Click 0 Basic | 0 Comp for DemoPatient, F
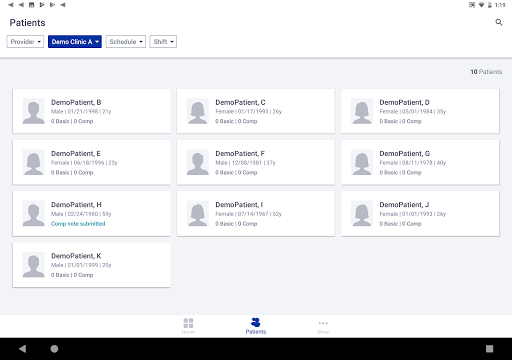Image resolution: width=512 pixels, height=360 pixels. click(236, 173)
